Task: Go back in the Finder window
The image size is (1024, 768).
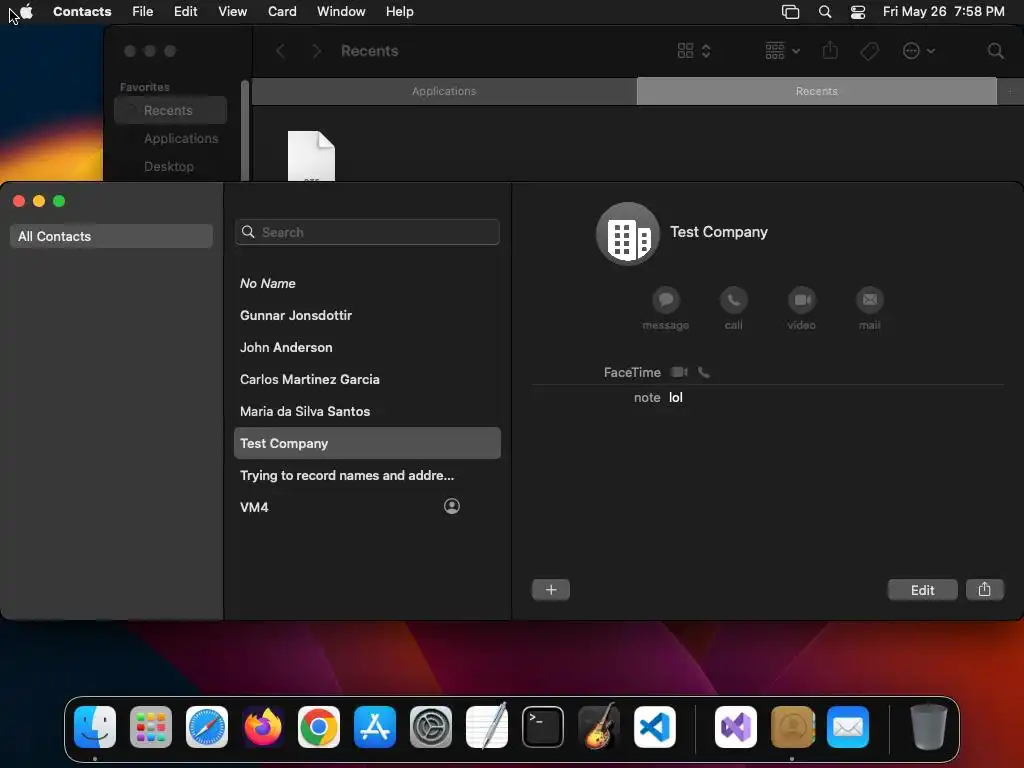Action: [280, 51]
